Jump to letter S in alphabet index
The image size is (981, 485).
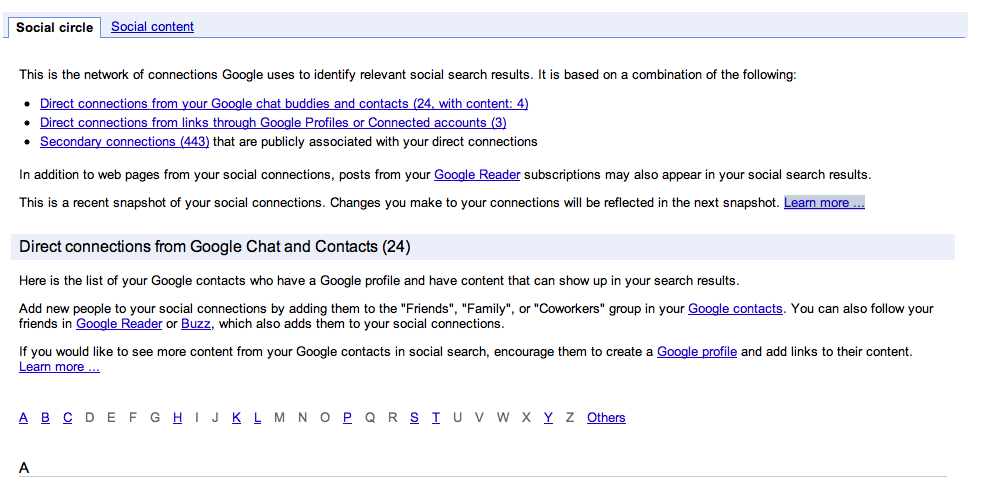[x=414, y=417]
